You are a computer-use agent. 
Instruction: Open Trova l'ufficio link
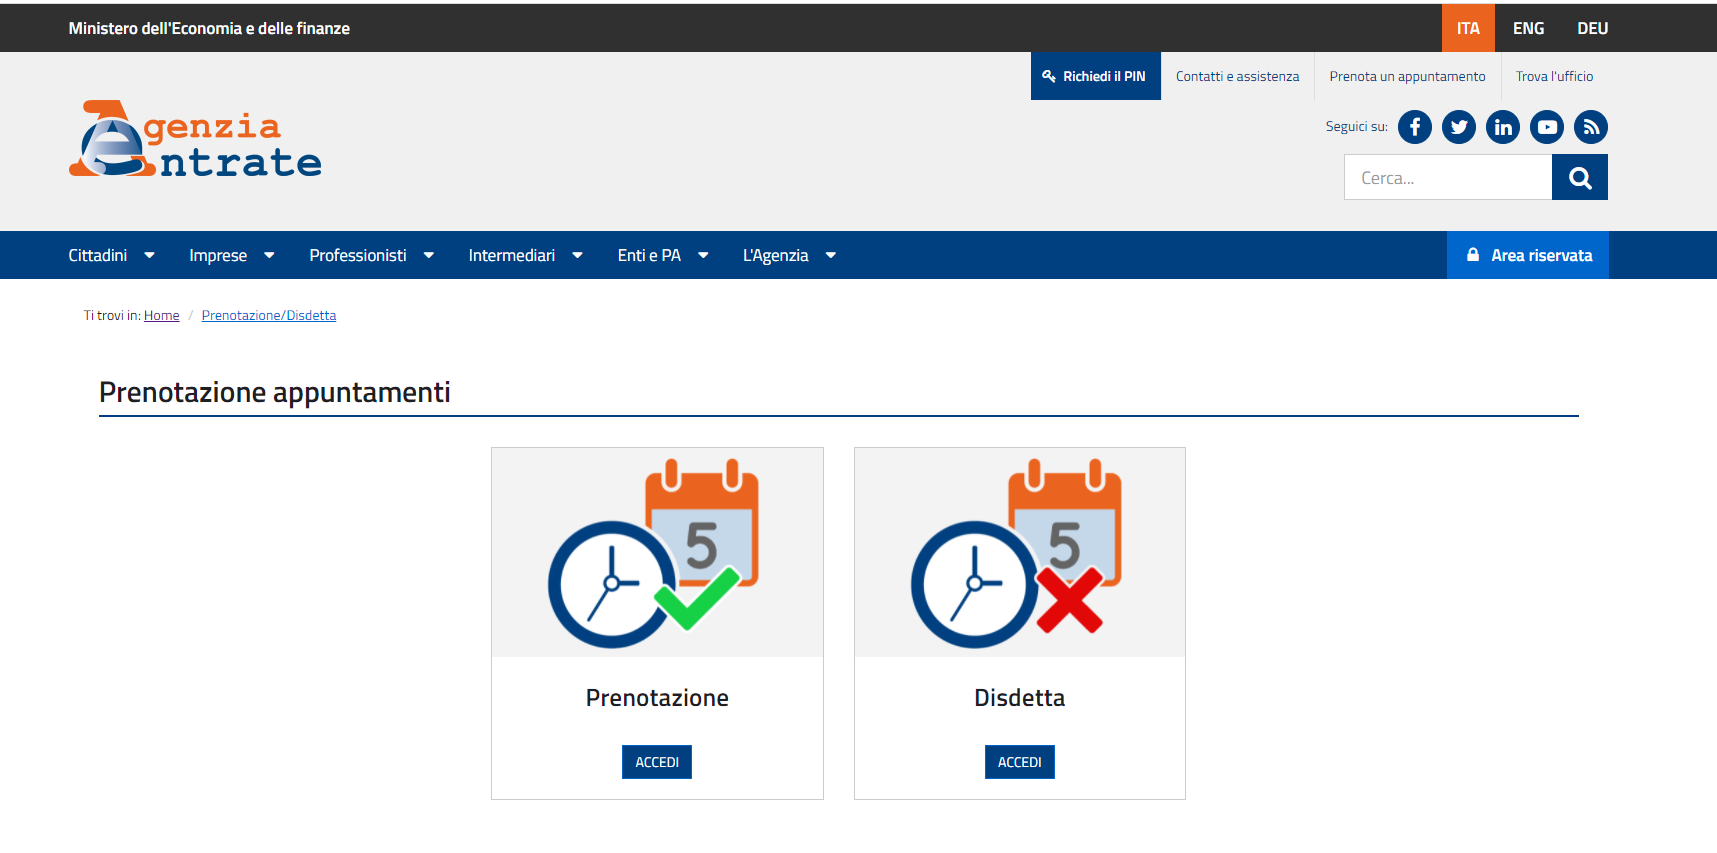click(1554, 76)
